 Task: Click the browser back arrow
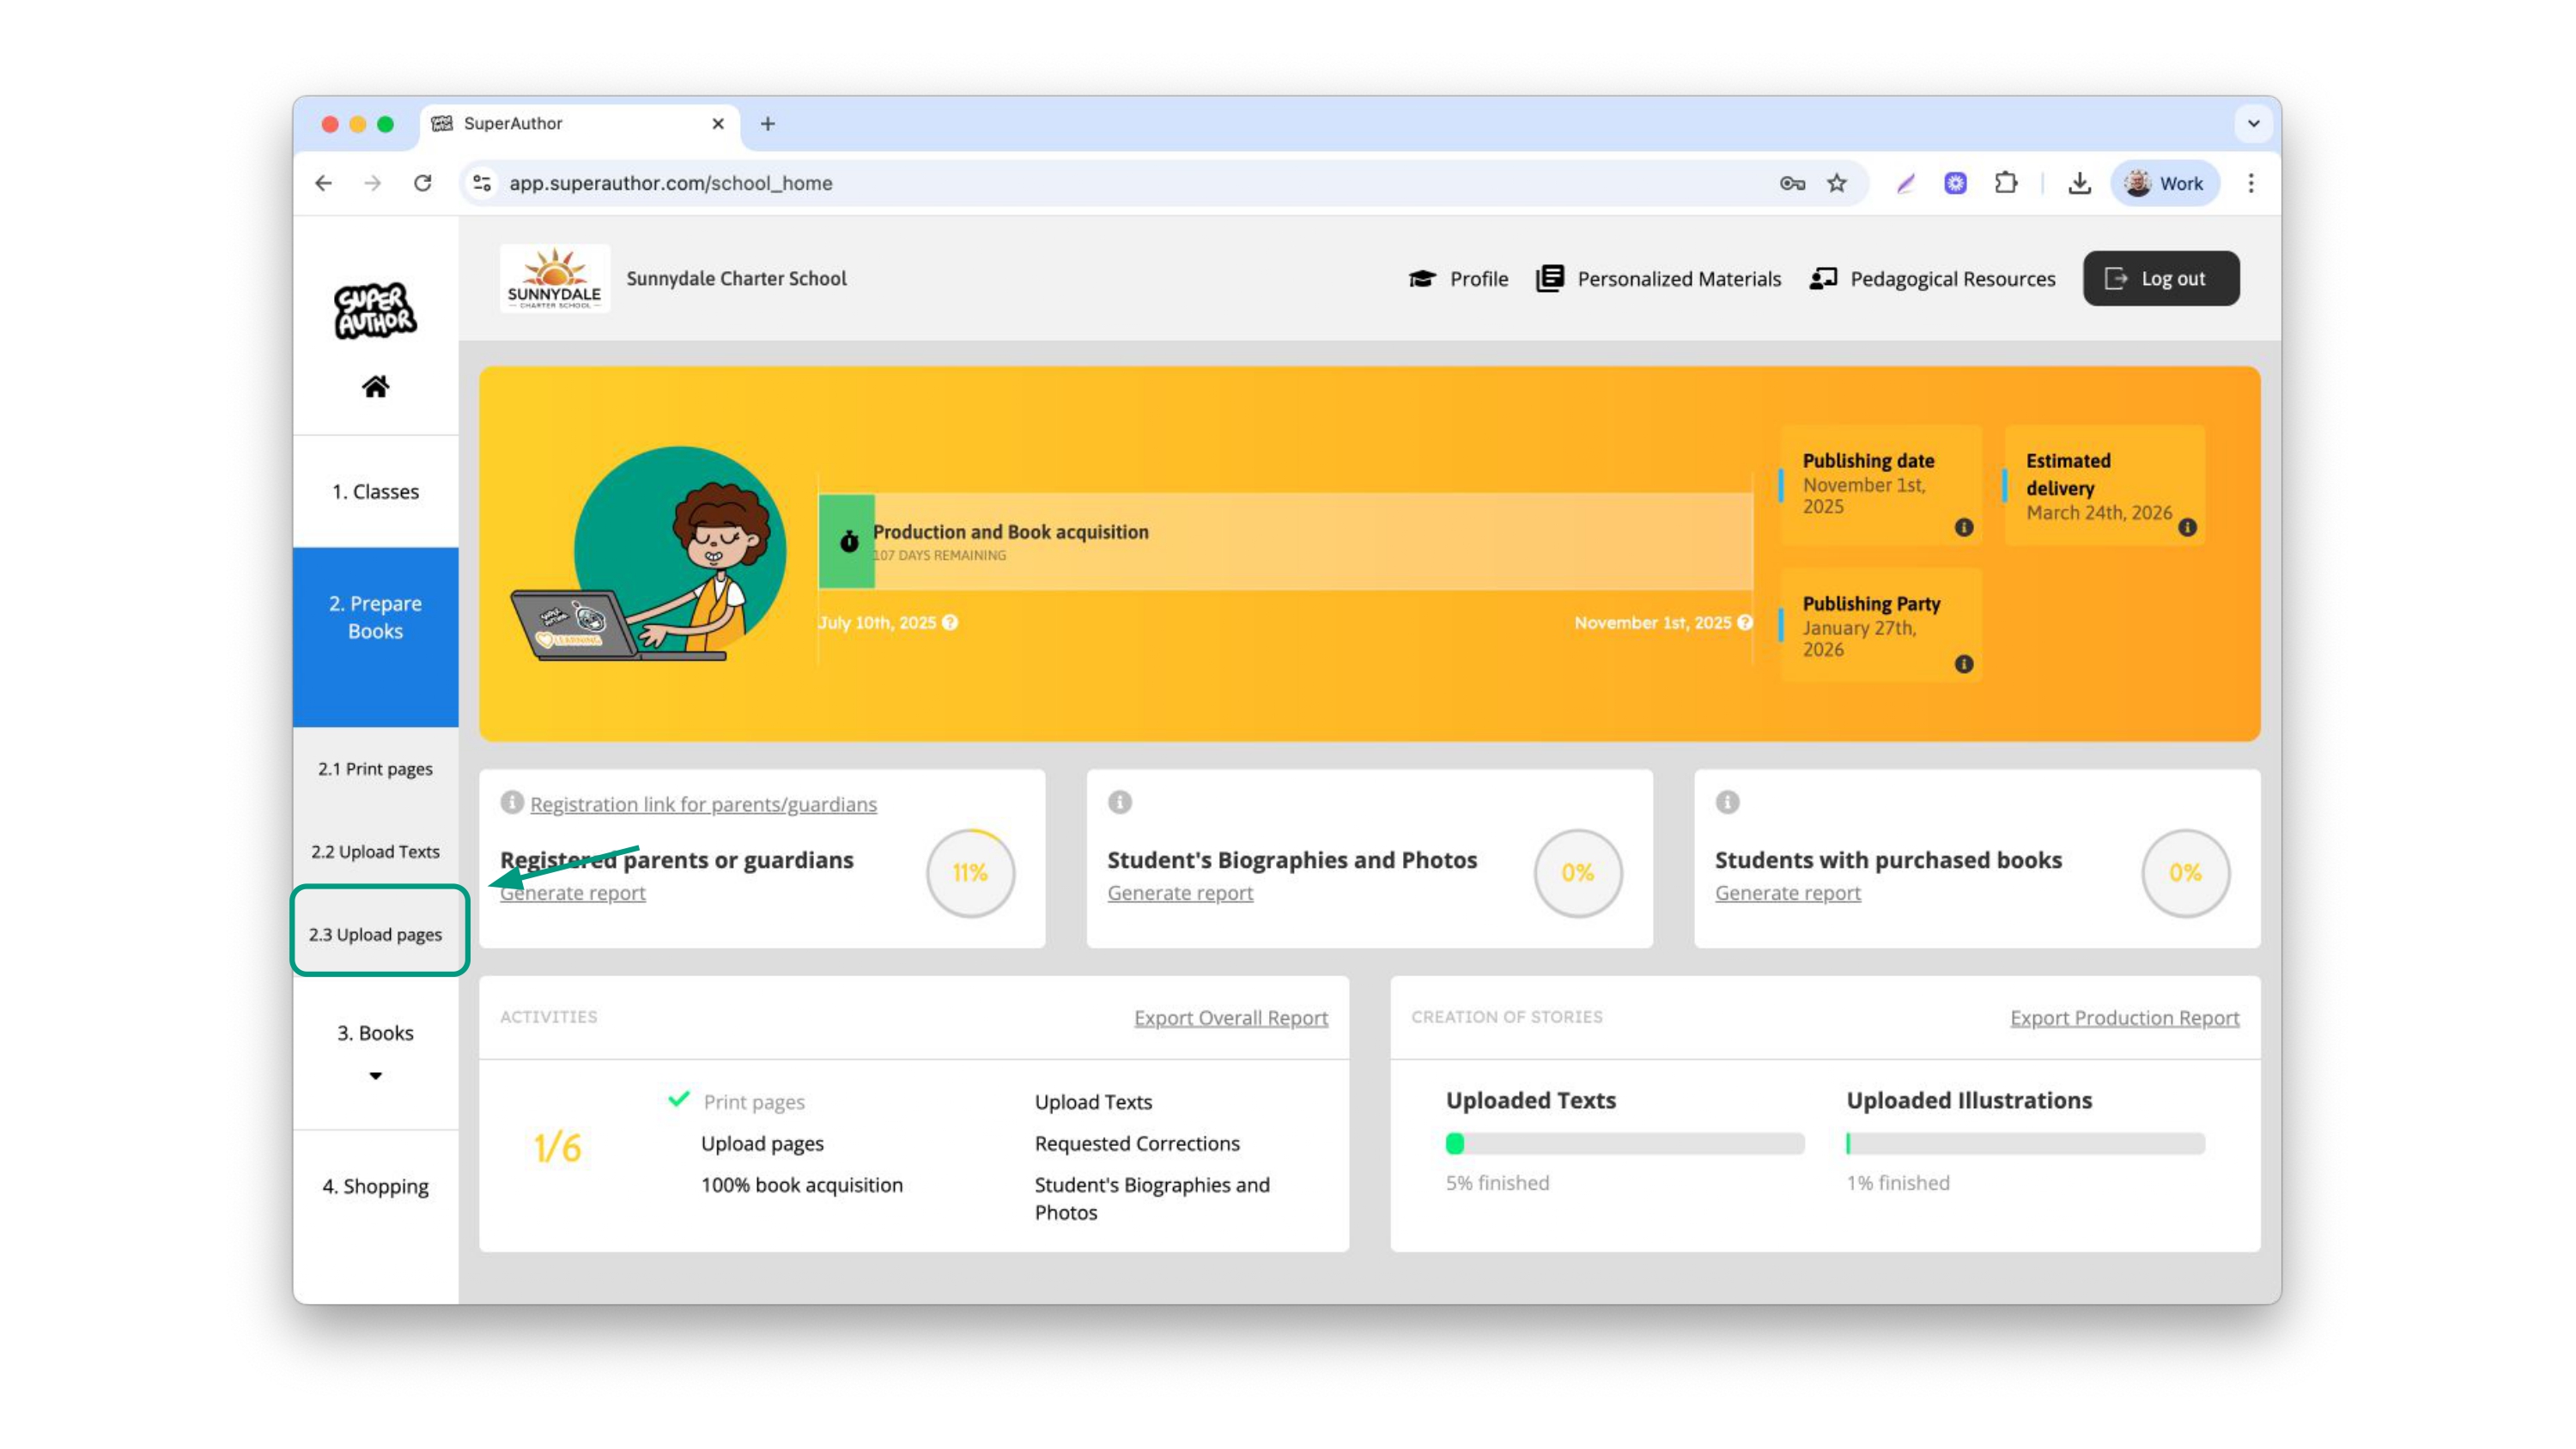tap(323, 183)
